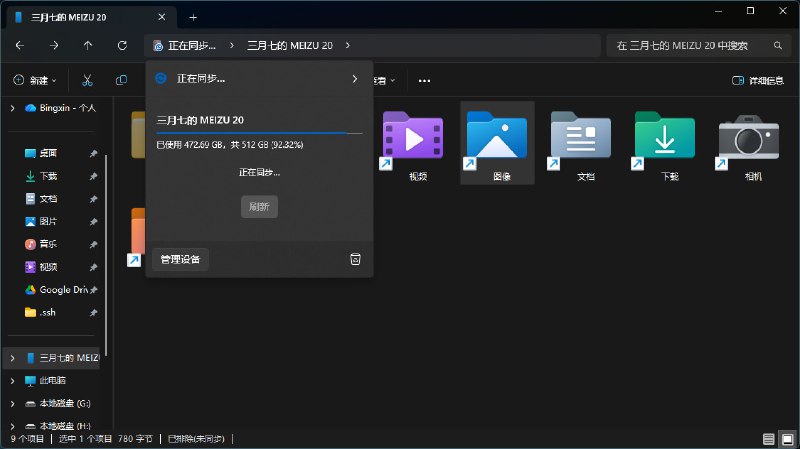Click storage usage text 472.69 GB
The width and height of the screenshot is (800, 449).
pyautogui.click(x=230, y=145)
